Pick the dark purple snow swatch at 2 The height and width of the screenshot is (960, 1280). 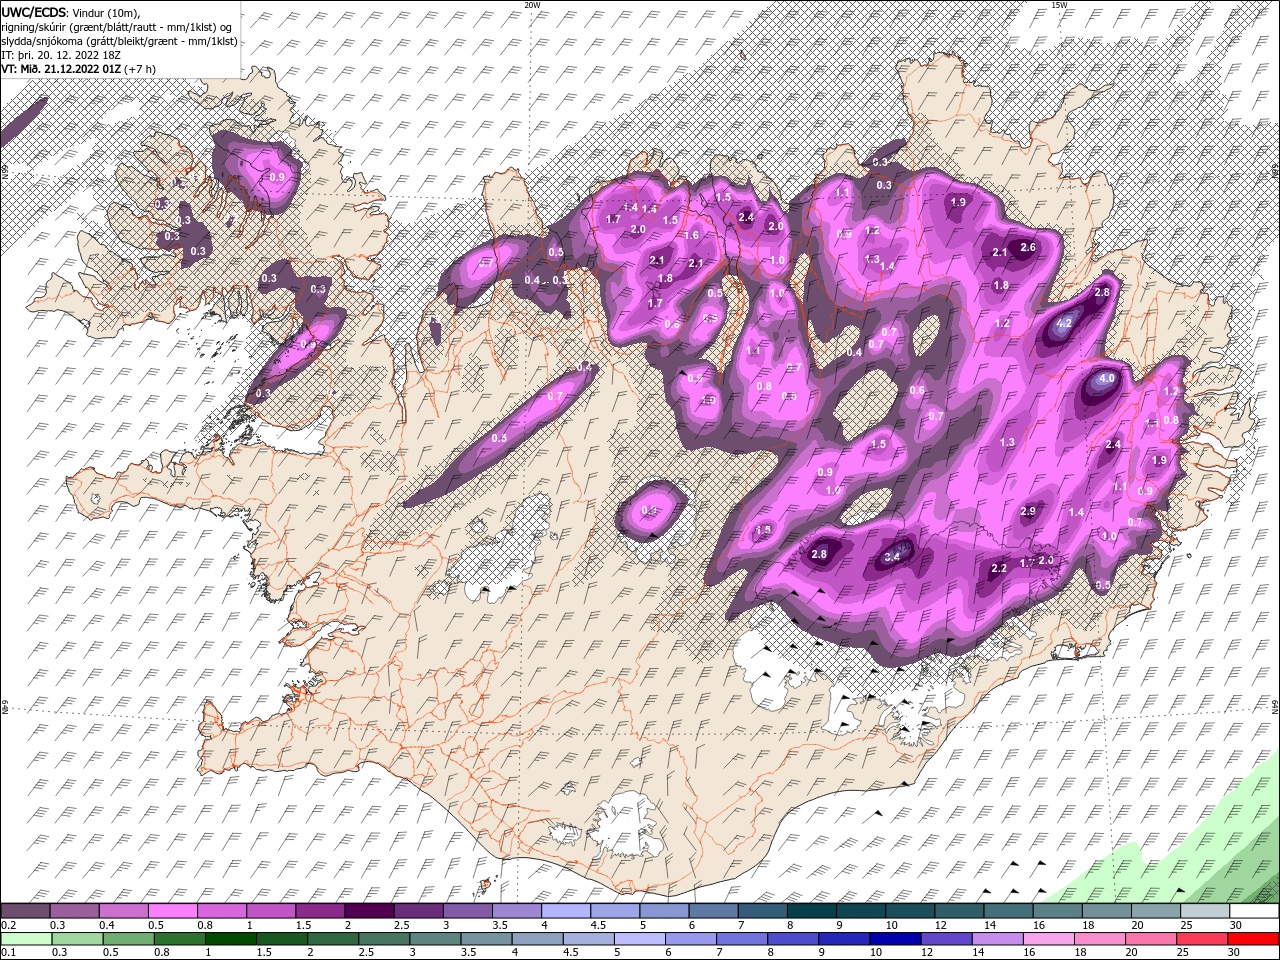point(369,910)
